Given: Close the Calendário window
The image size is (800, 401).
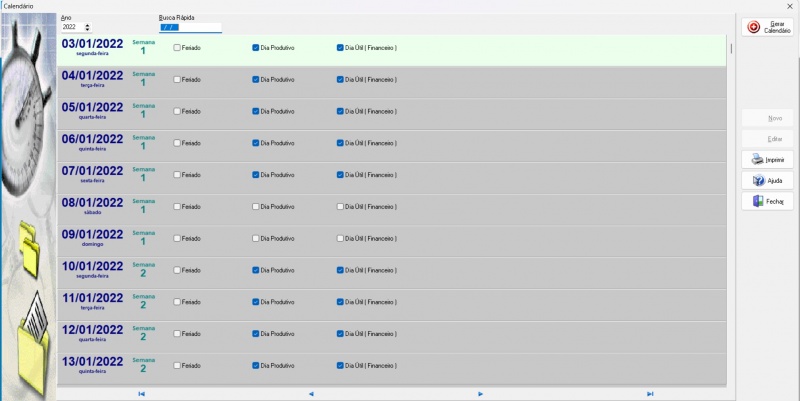Looking at the screenshot, I should 790,6.
